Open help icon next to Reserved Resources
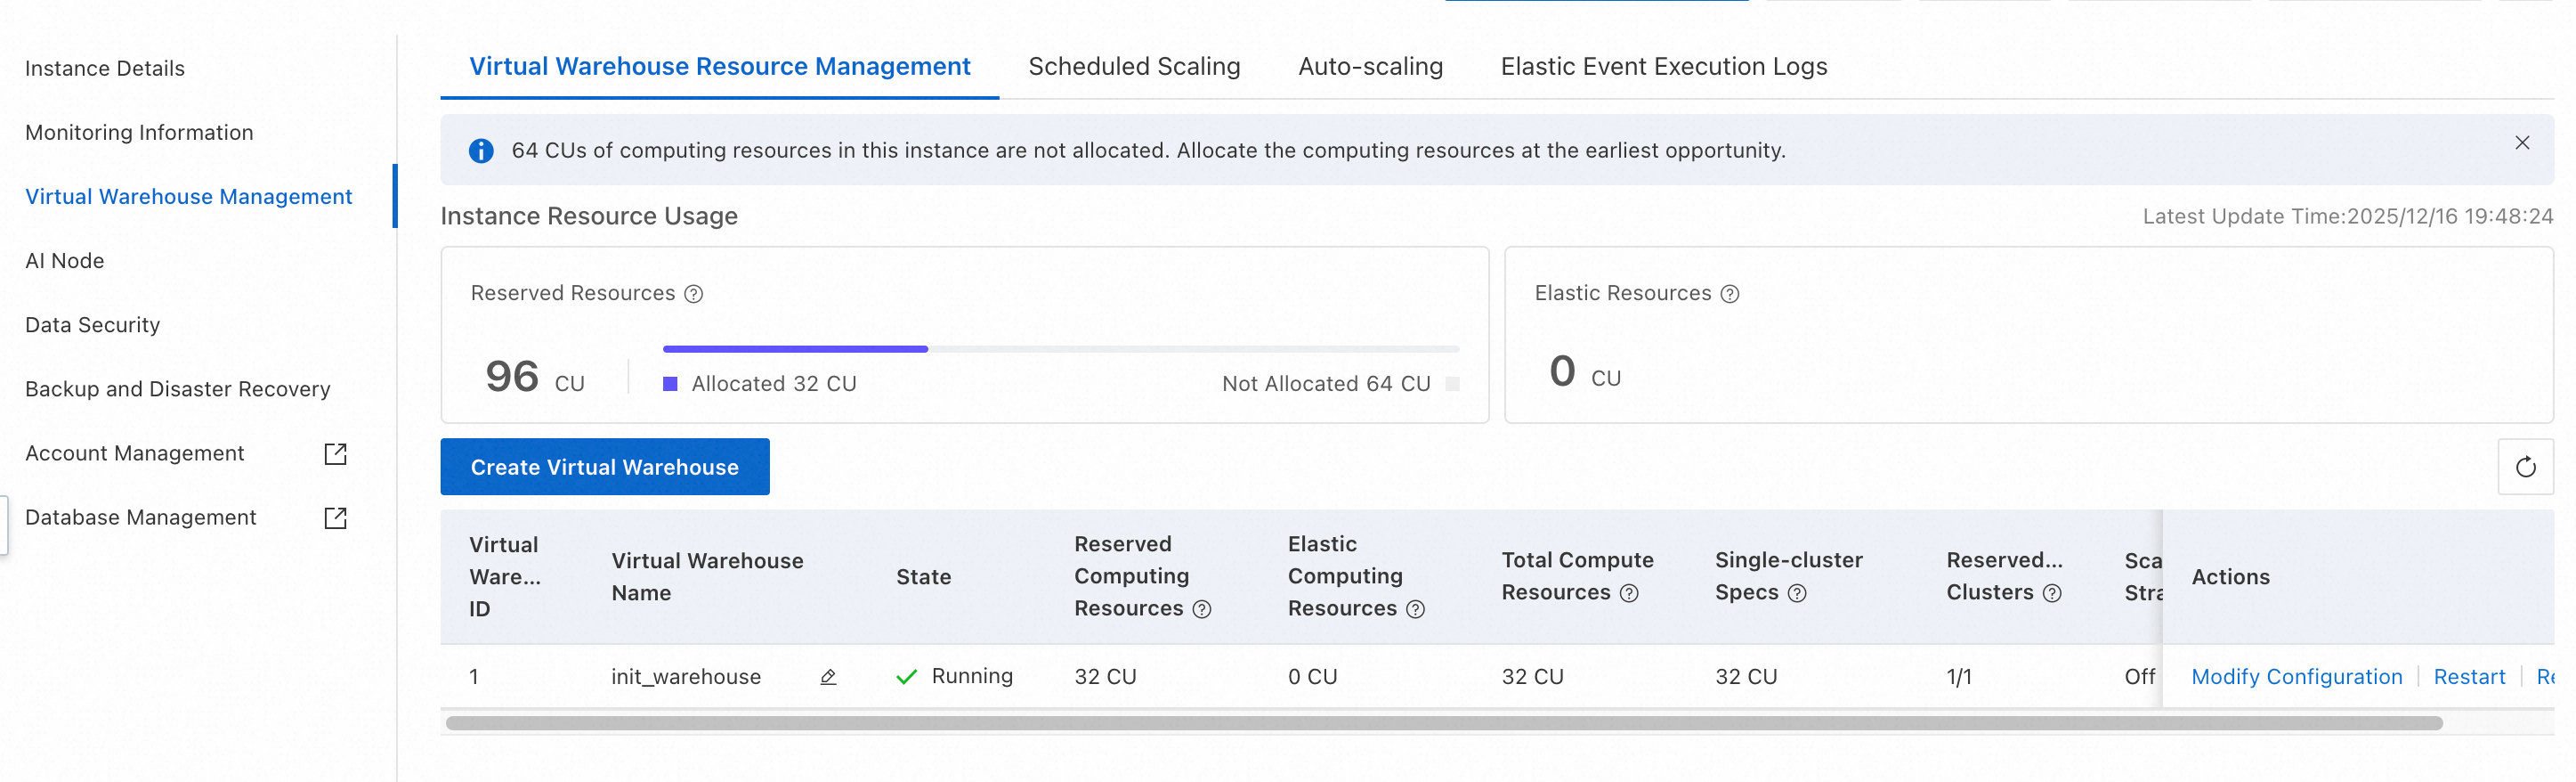The height and width of the screenshot is (782, 2576). click(x=694, y=294)
